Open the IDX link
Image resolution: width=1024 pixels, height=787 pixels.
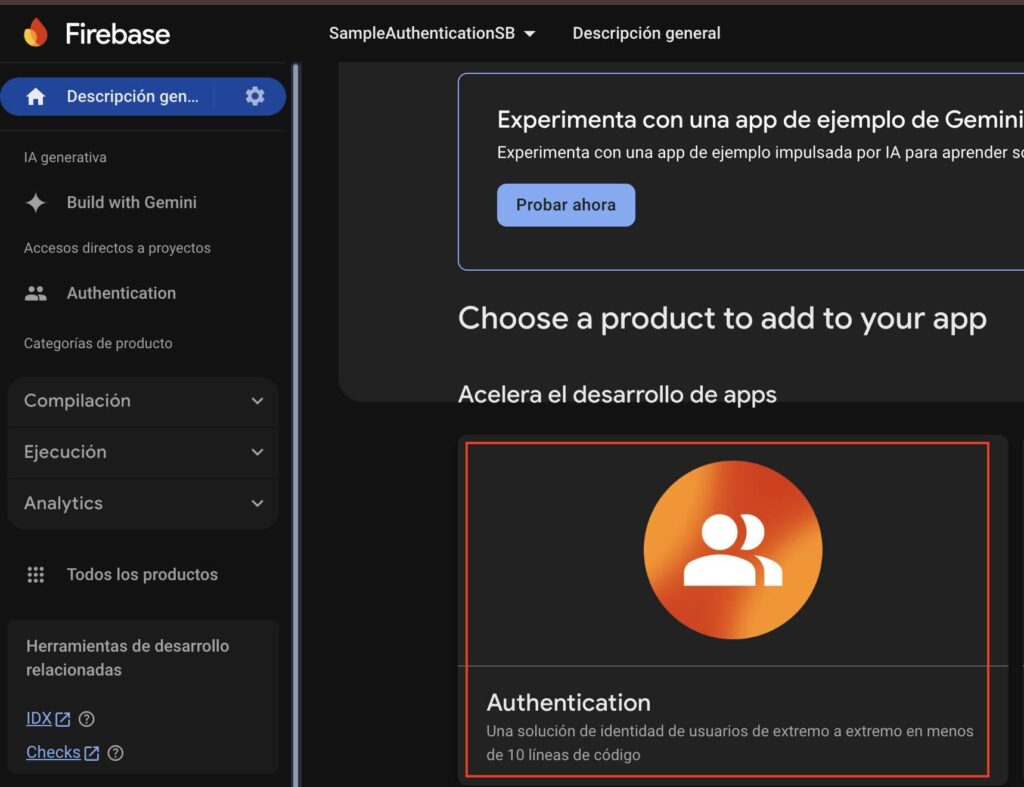(x=39, y=718)
